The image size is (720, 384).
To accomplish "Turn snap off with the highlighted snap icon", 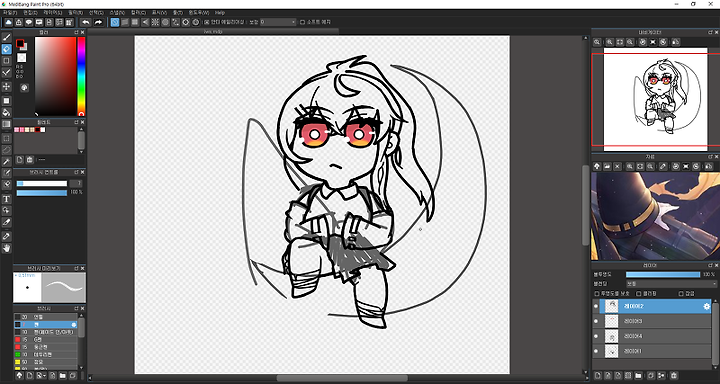I will [x=115, y=22].
